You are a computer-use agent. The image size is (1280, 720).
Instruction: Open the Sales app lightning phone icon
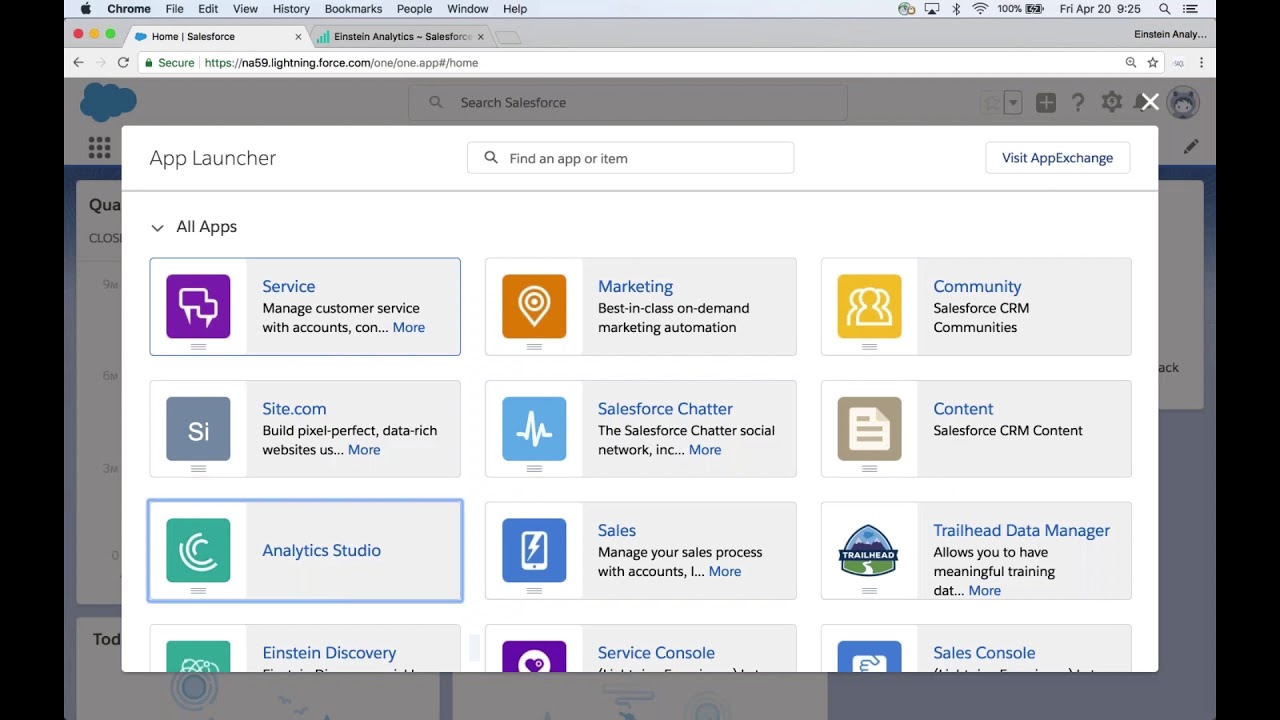534,550
